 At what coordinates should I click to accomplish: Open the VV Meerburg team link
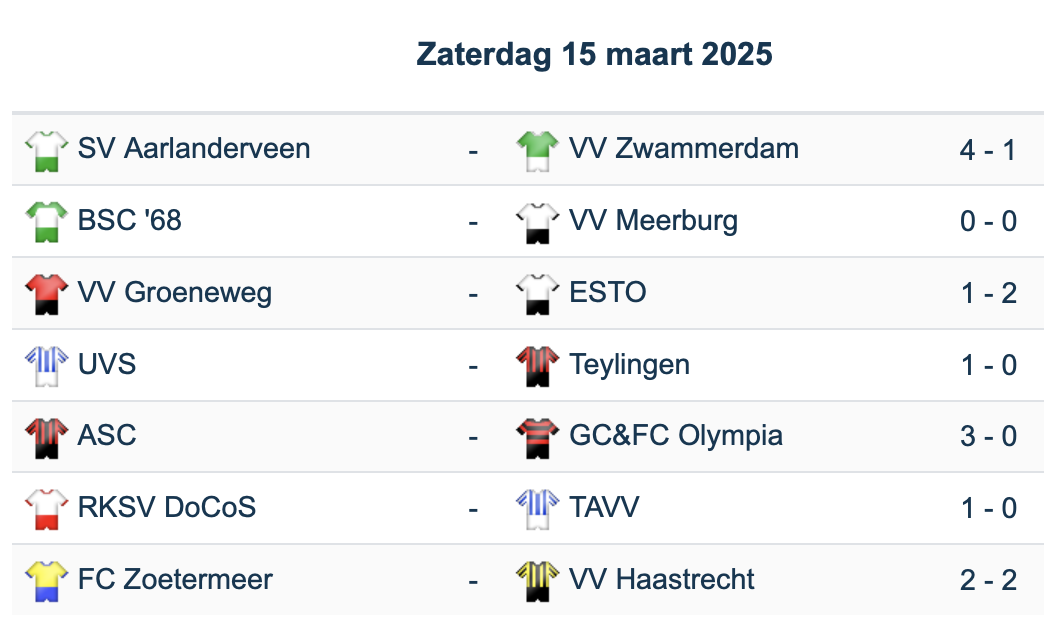click(653, 221)
